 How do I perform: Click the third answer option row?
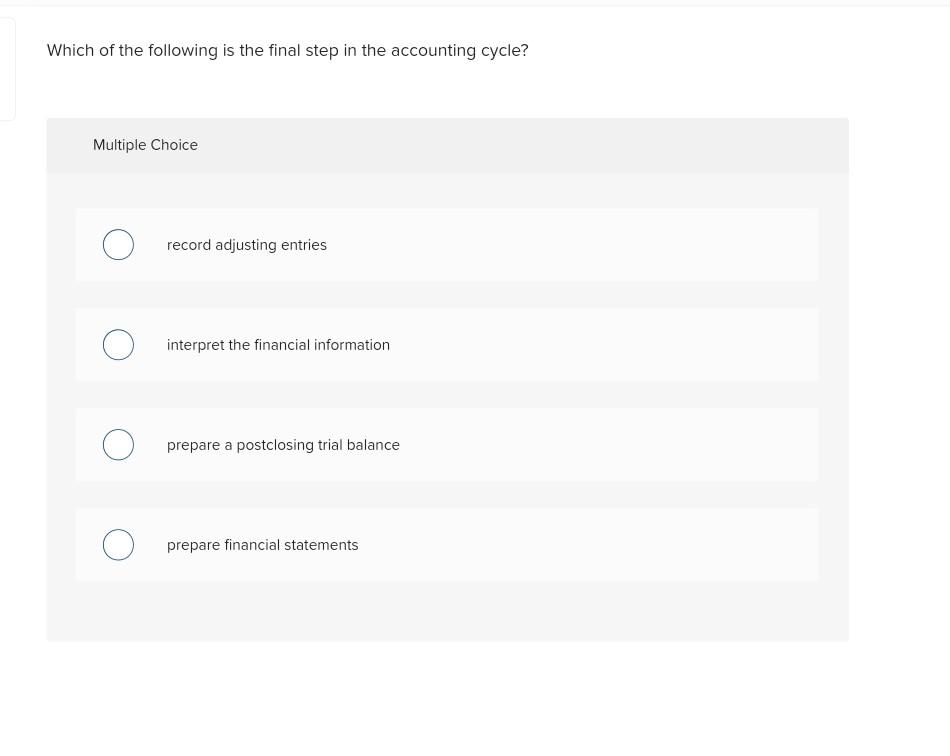(x=447, y=444)
